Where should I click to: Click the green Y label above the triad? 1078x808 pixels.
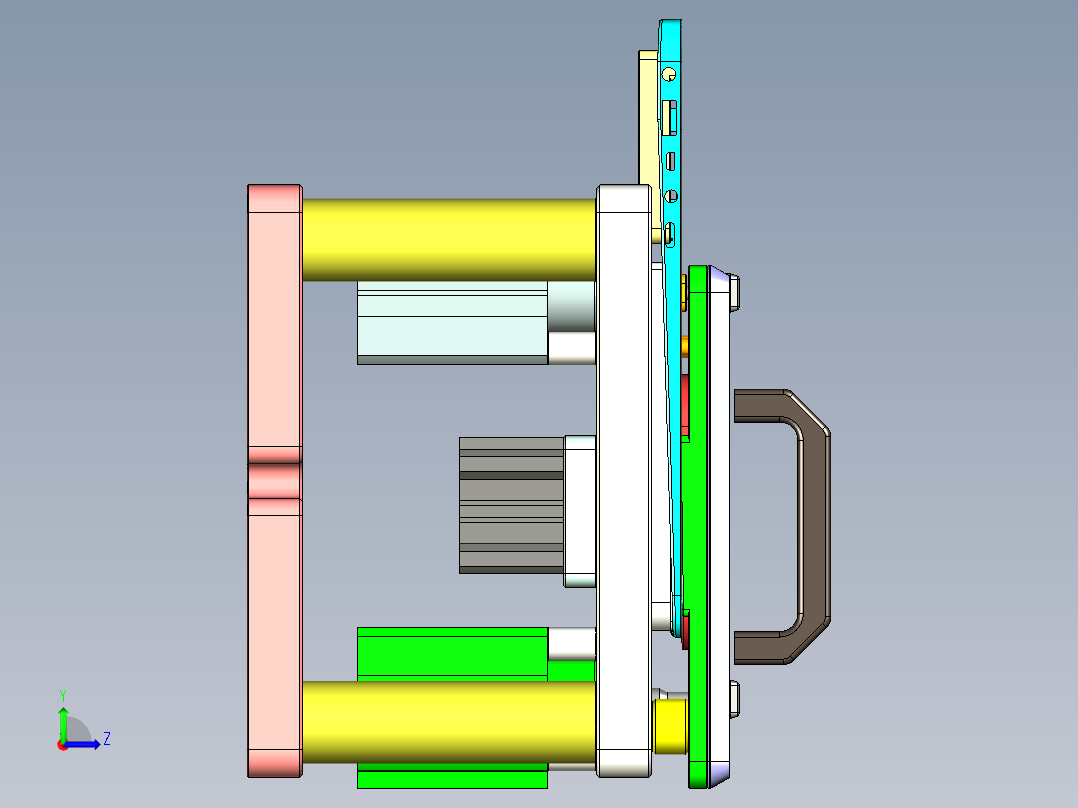click(63, 694)
